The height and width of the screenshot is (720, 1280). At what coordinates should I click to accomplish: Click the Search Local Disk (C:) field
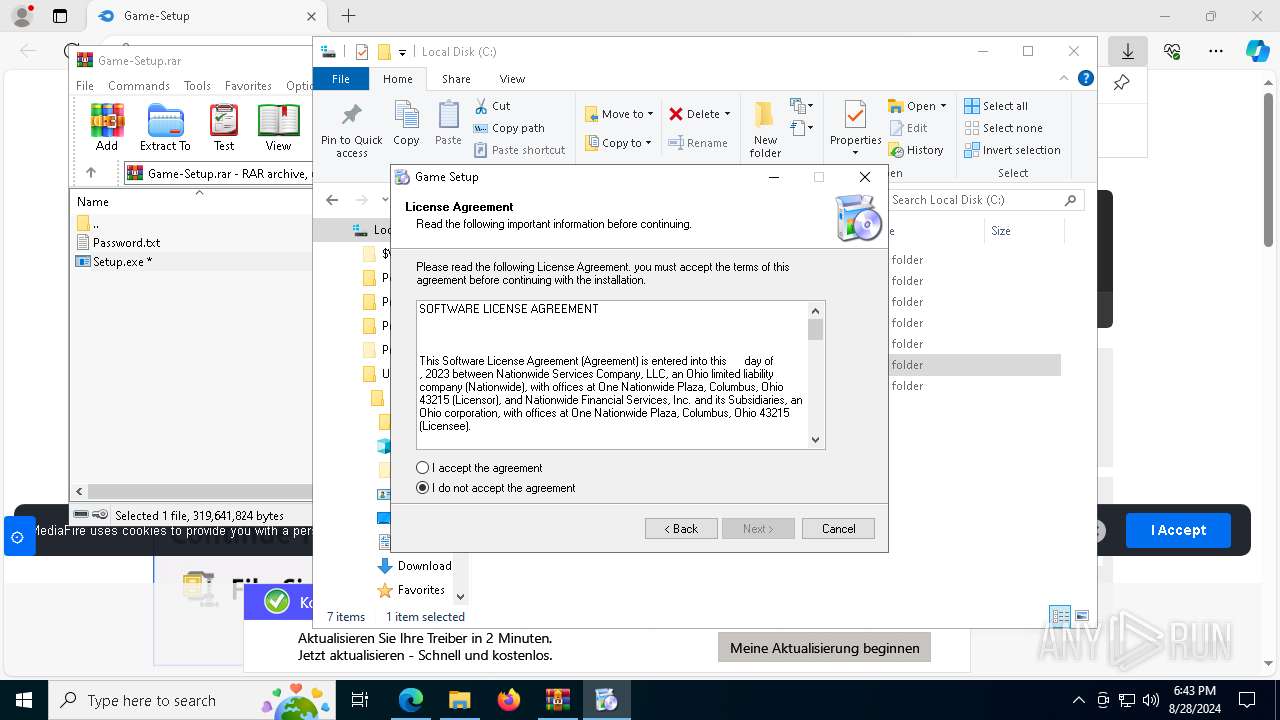[x=986, y=200]
